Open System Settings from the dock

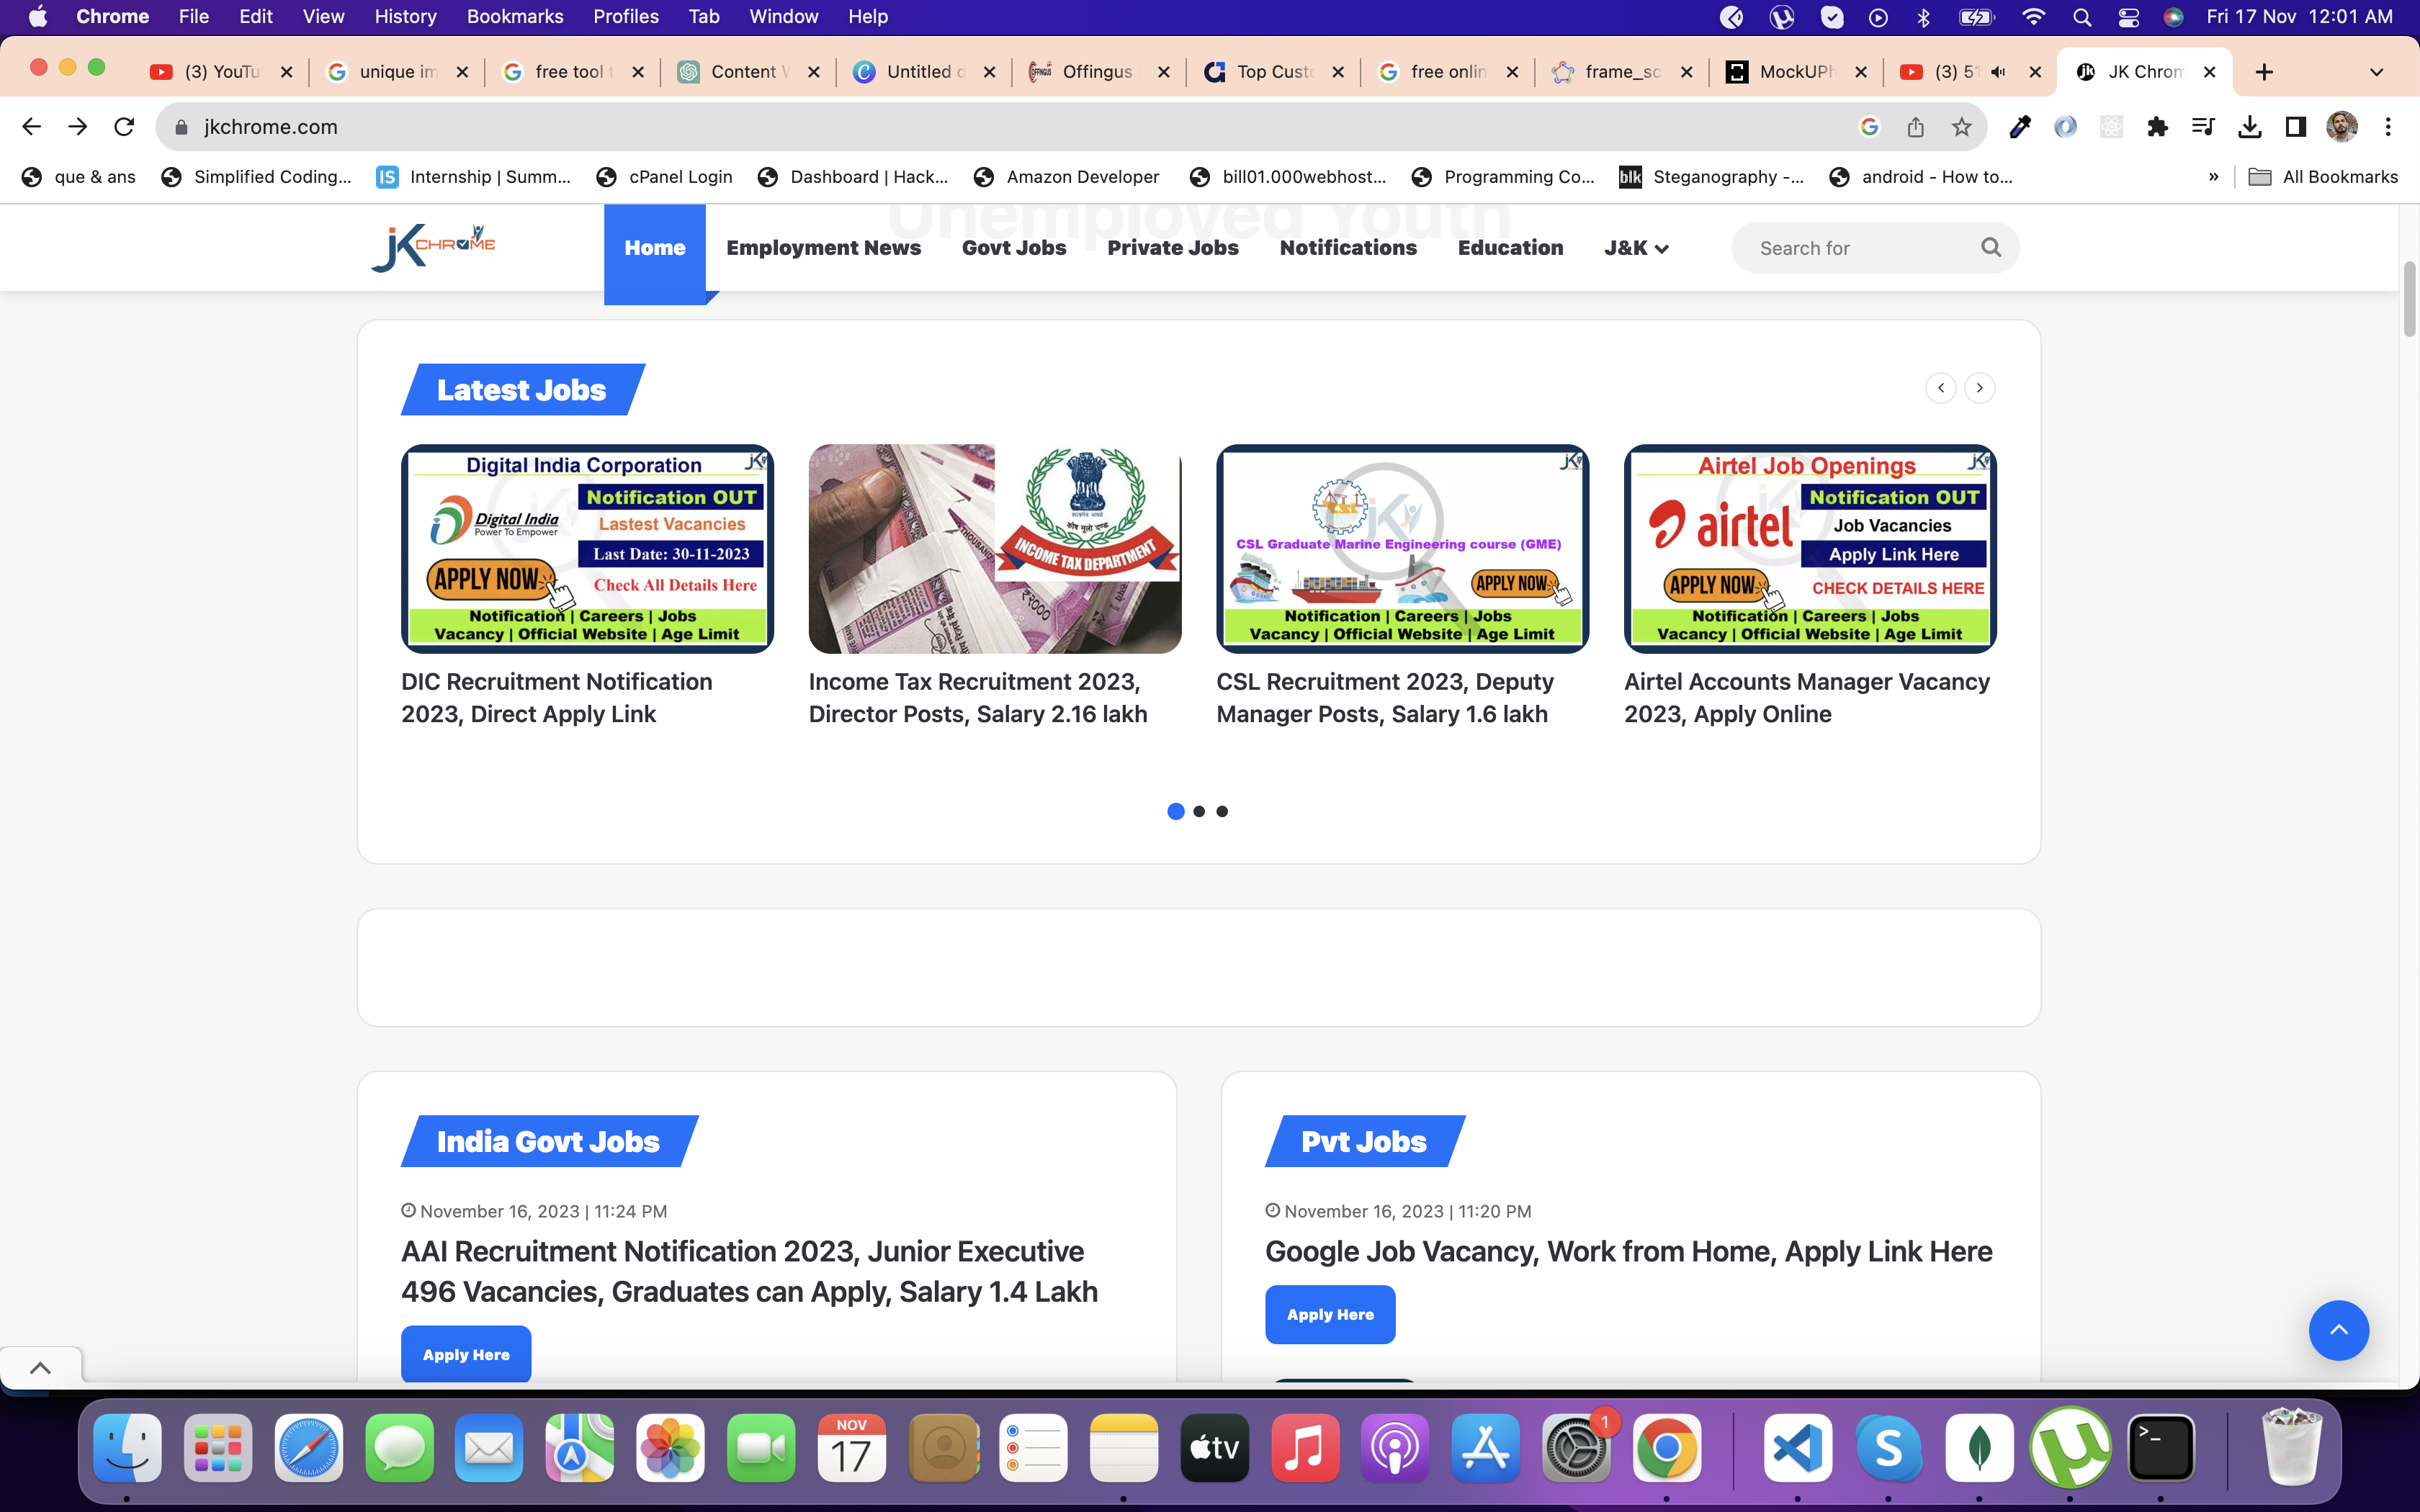pyautogui.click(x=1576, y=1447)
